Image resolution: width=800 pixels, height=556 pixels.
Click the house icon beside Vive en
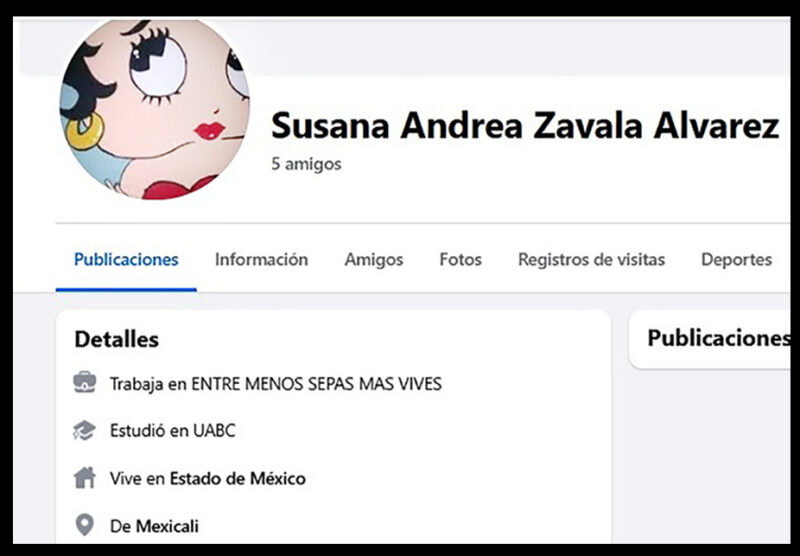[x=85, y=478]
